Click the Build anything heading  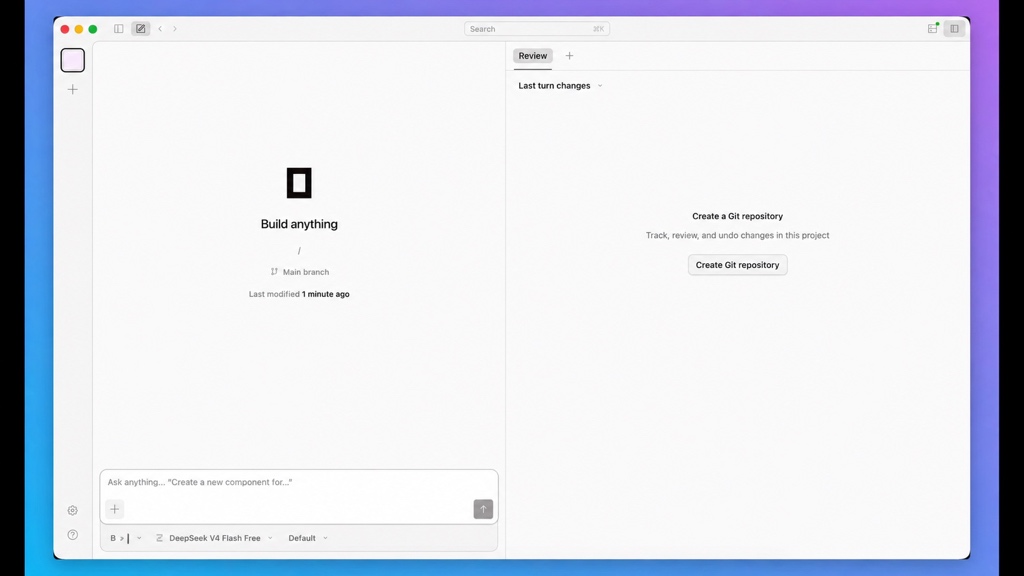299,224
